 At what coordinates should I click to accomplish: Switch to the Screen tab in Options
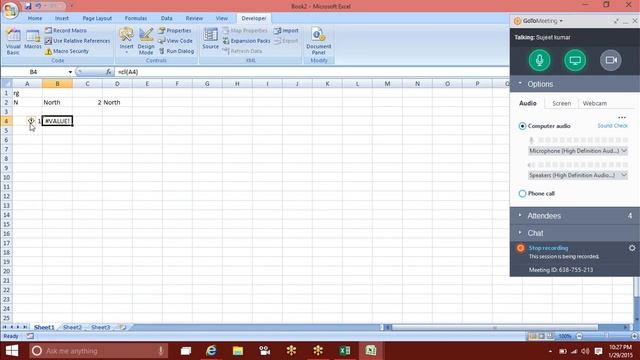click(x=561, y=103)
